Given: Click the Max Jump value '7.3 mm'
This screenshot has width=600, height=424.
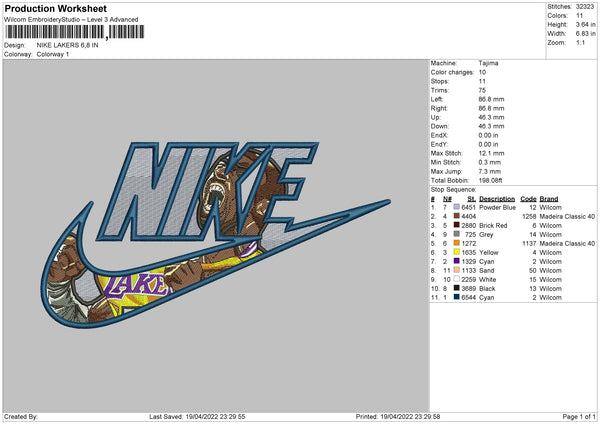Looking at the screenshot, I should coord(489,171).
